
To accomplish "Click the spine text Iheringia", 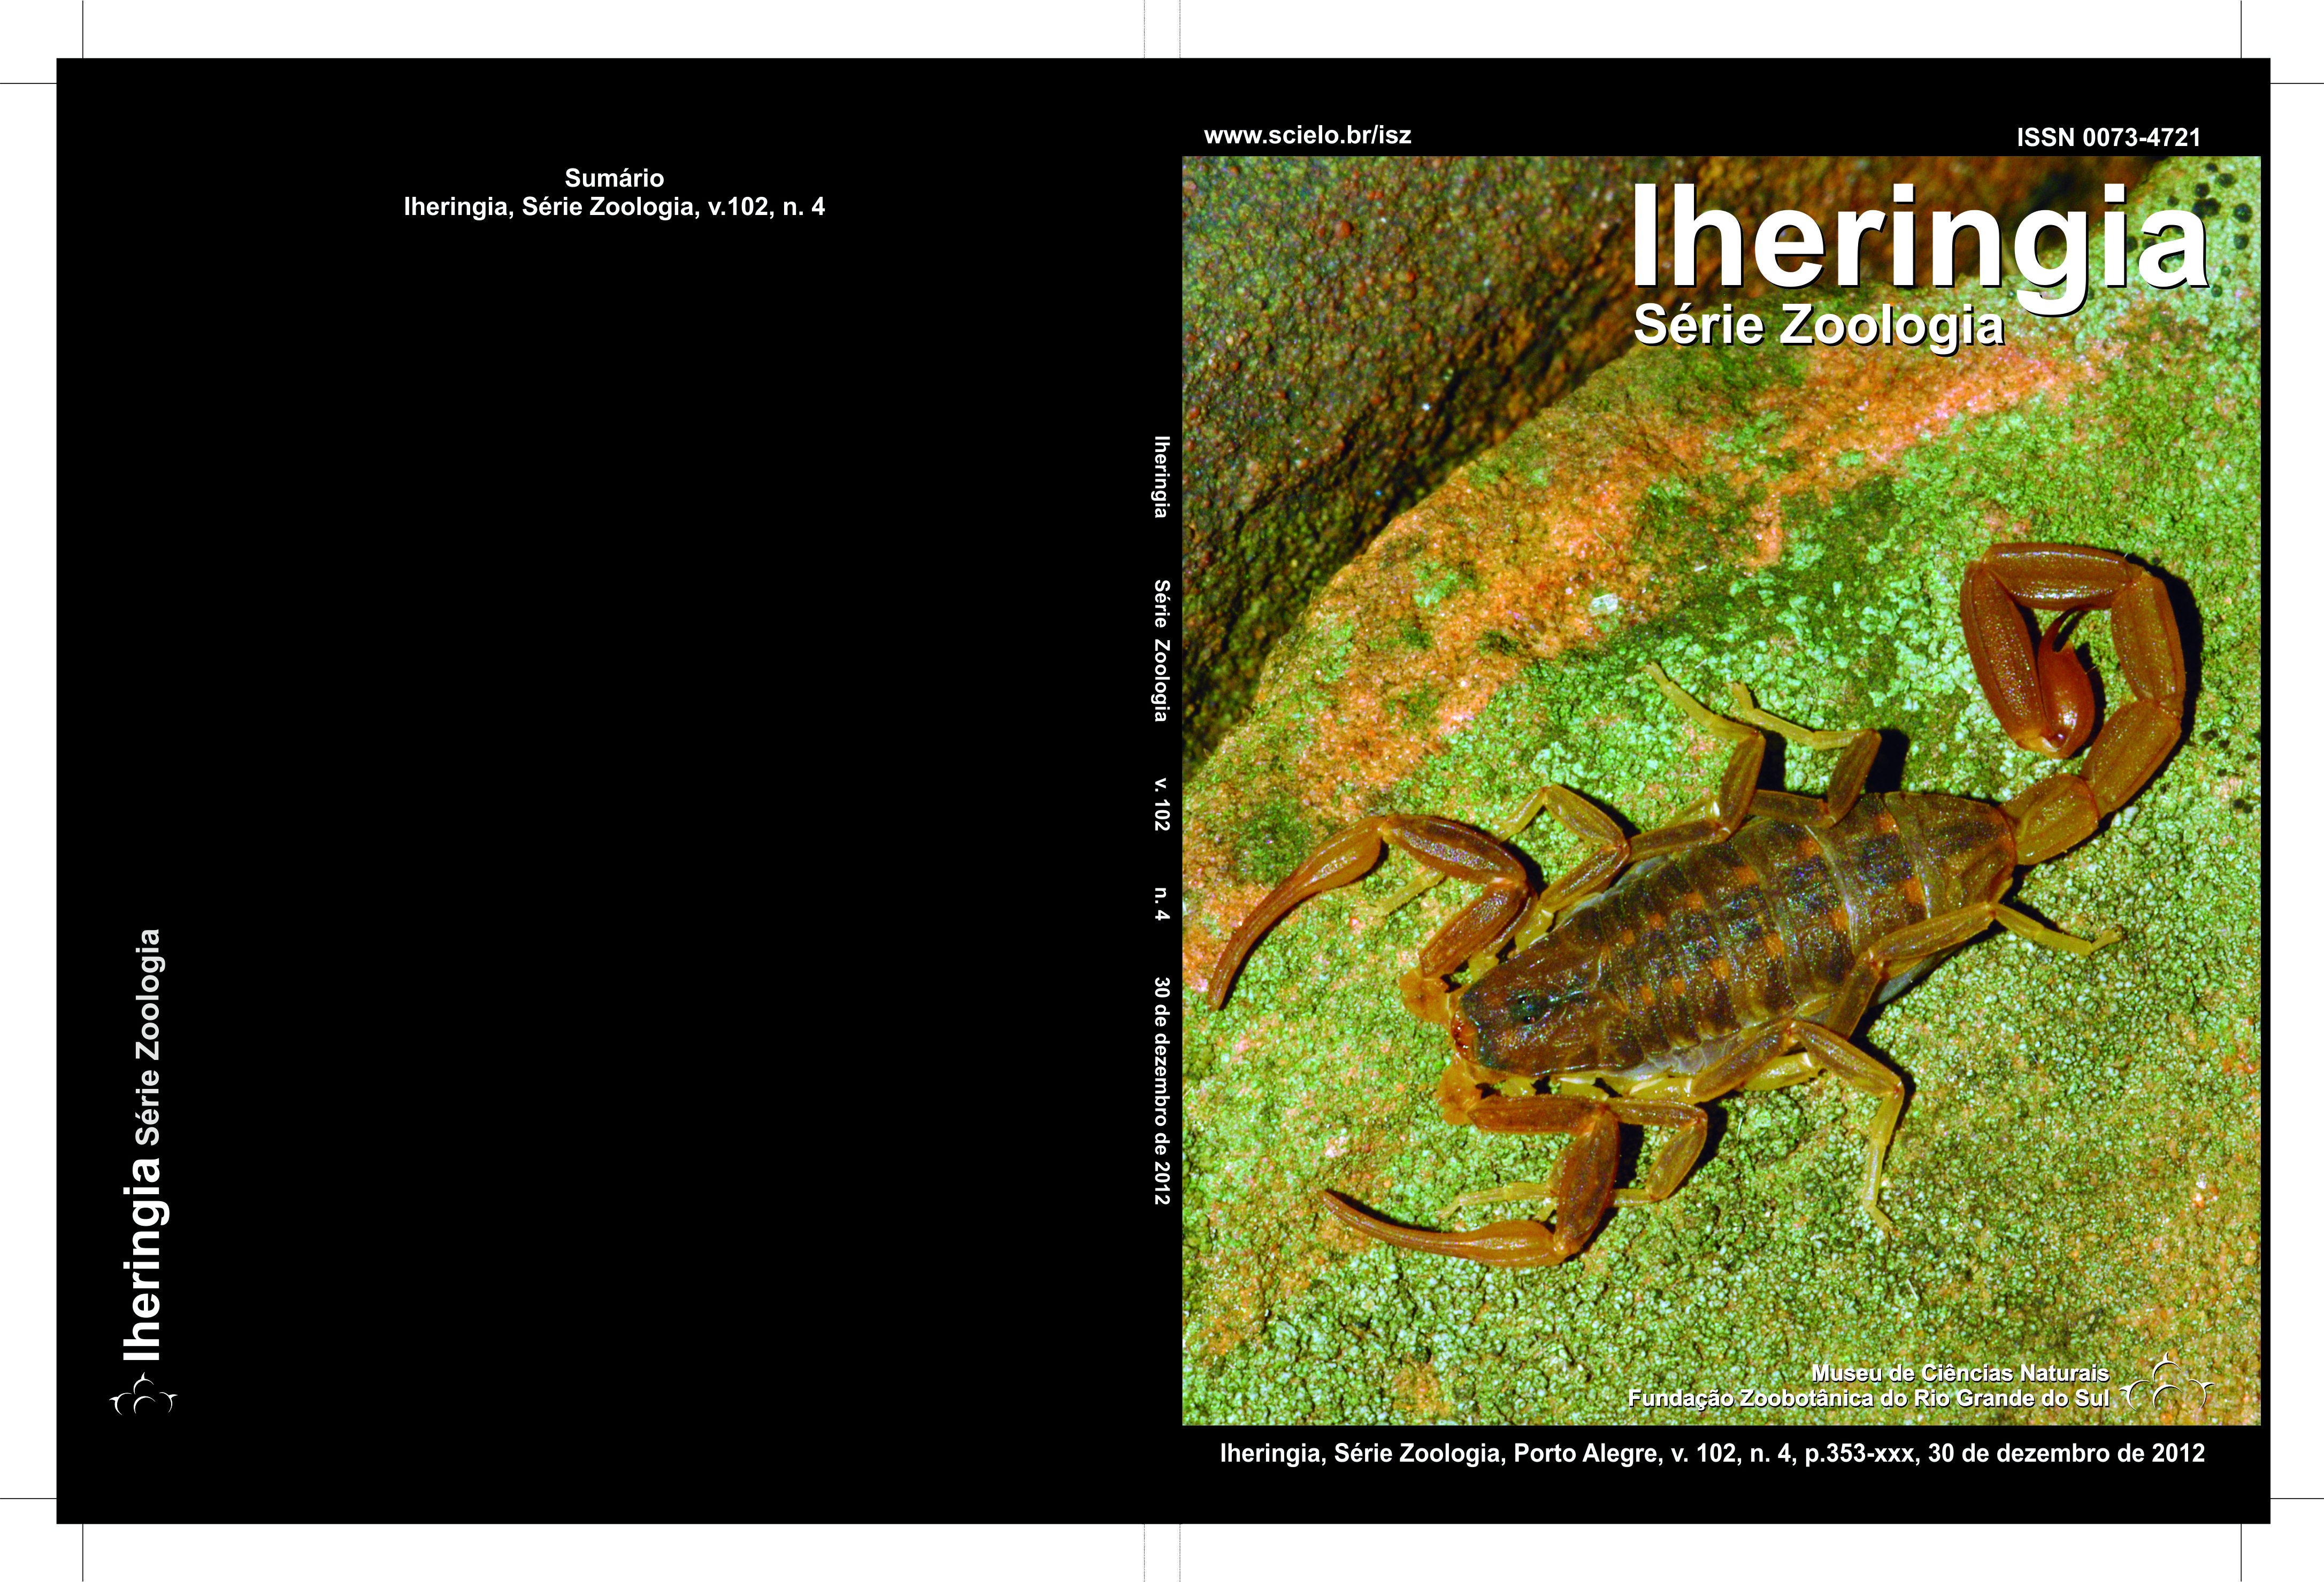I will pyautogui.click(x=1161, y=476).
